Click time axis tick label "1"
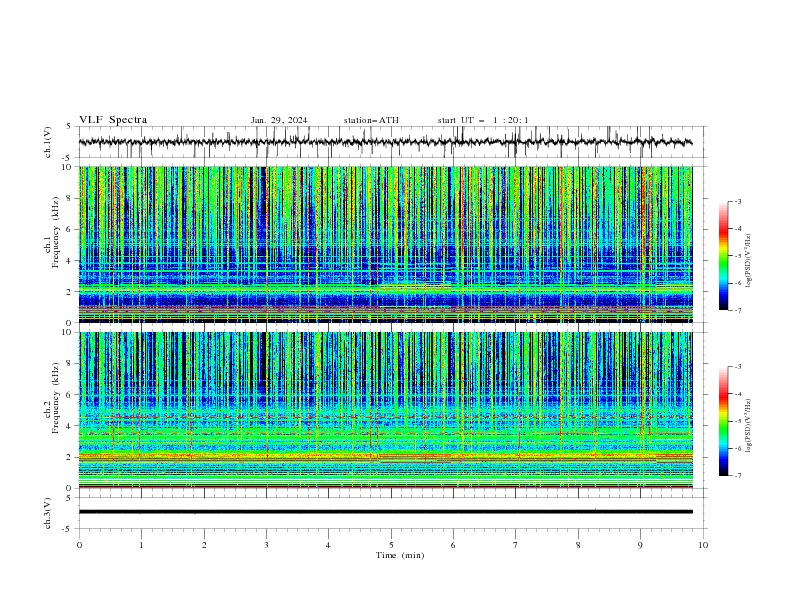792x612 pixels. 141,545
